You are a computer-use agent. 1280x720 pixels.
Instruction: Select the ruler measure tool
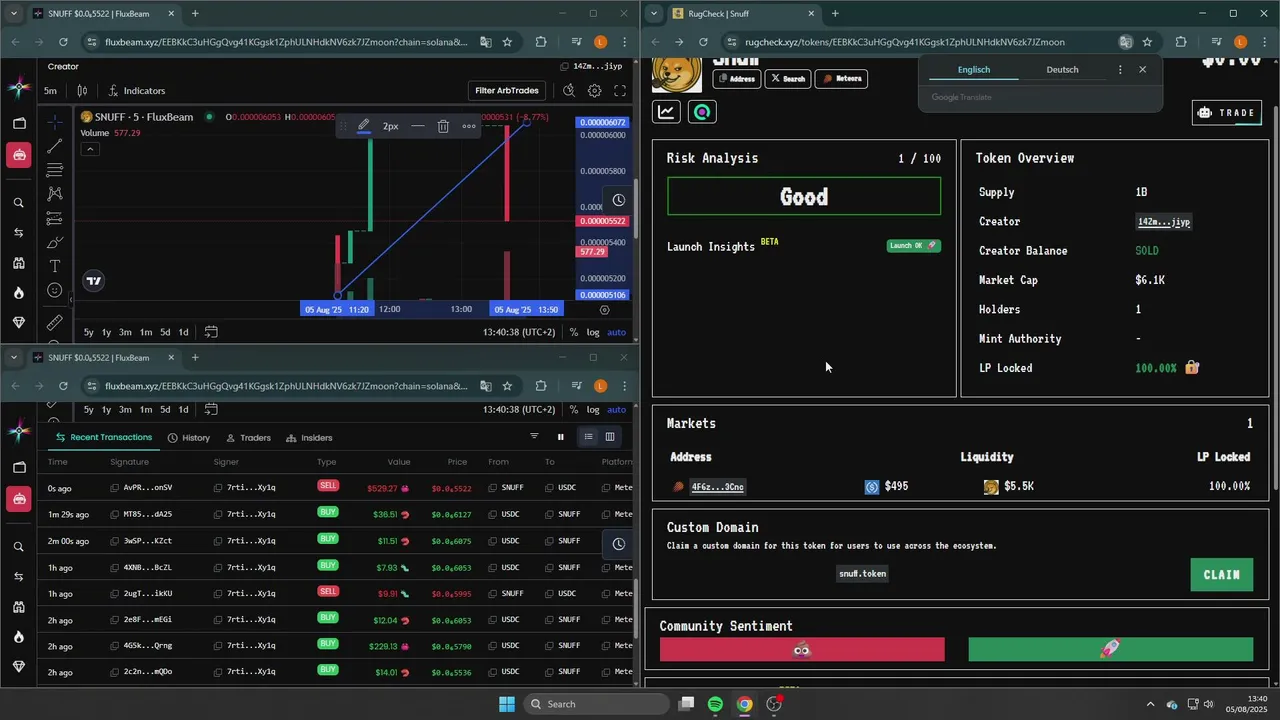pos(55,323)
